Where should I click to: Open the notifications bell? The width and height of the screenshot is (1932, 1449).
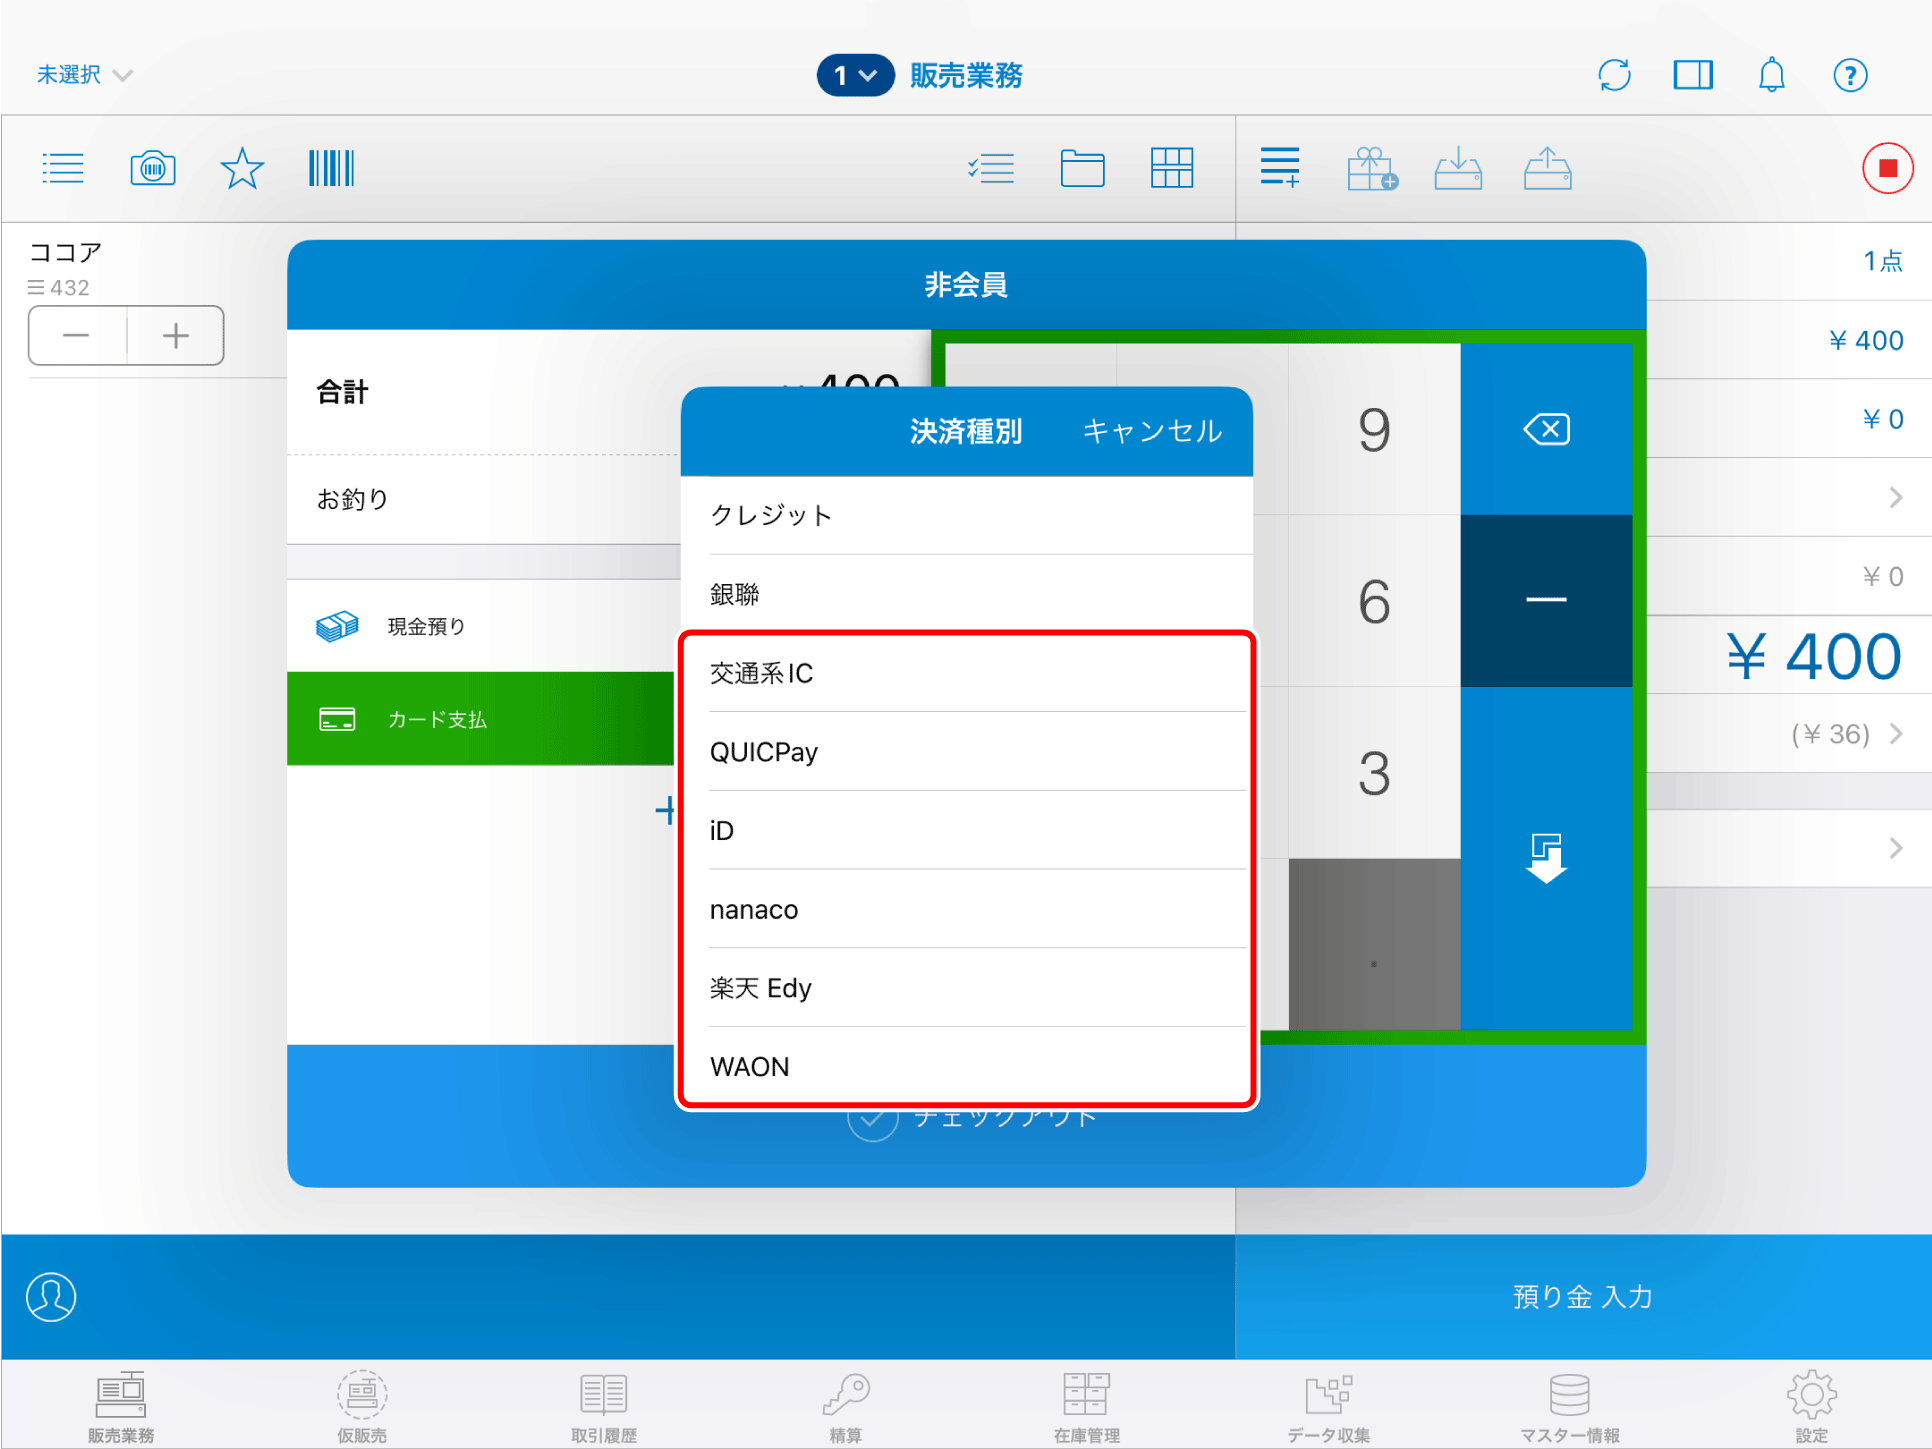point(1771,75)
